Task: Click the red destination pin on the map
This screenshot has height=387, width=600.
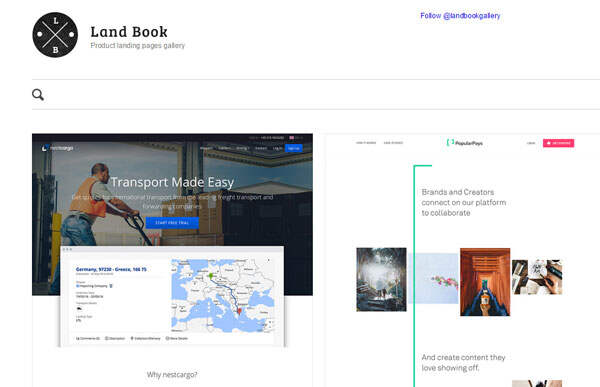Action: coord(240,311)
